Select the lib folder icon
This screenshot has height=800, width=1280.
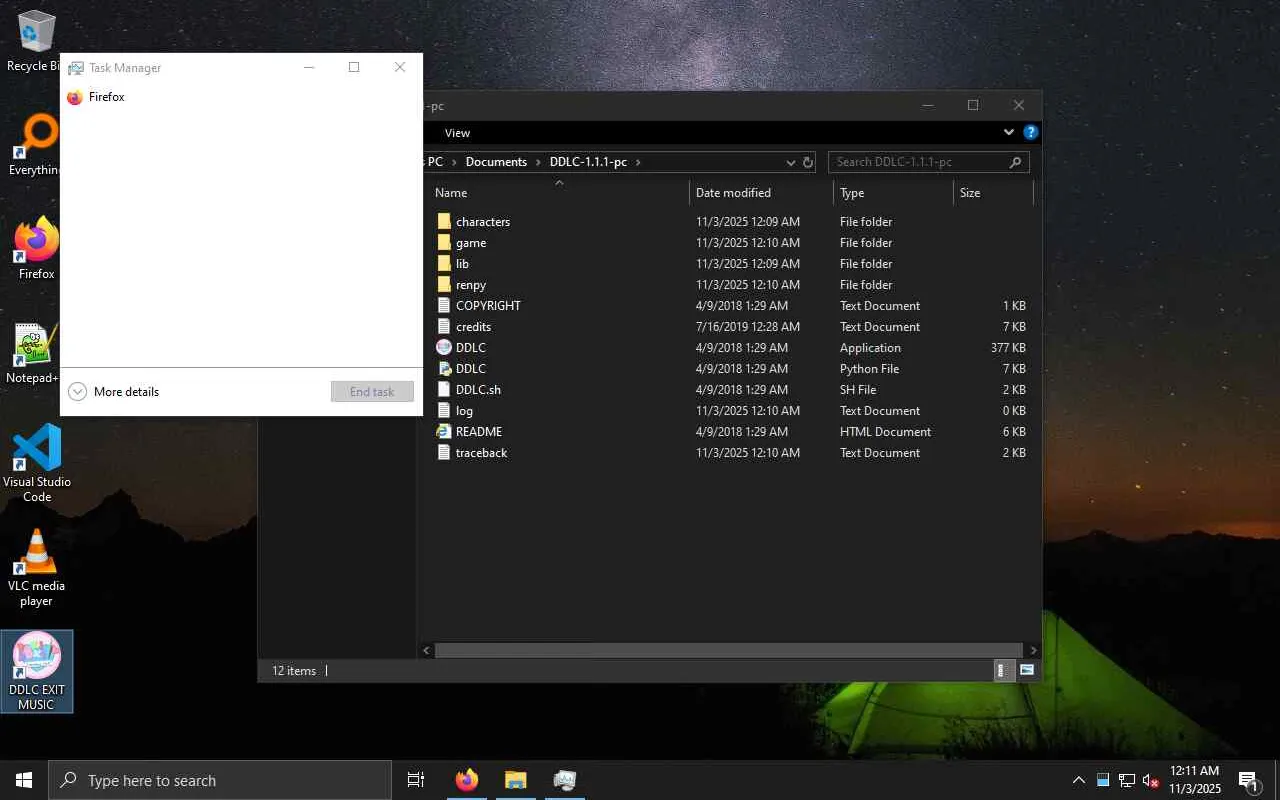coord(444,263)
